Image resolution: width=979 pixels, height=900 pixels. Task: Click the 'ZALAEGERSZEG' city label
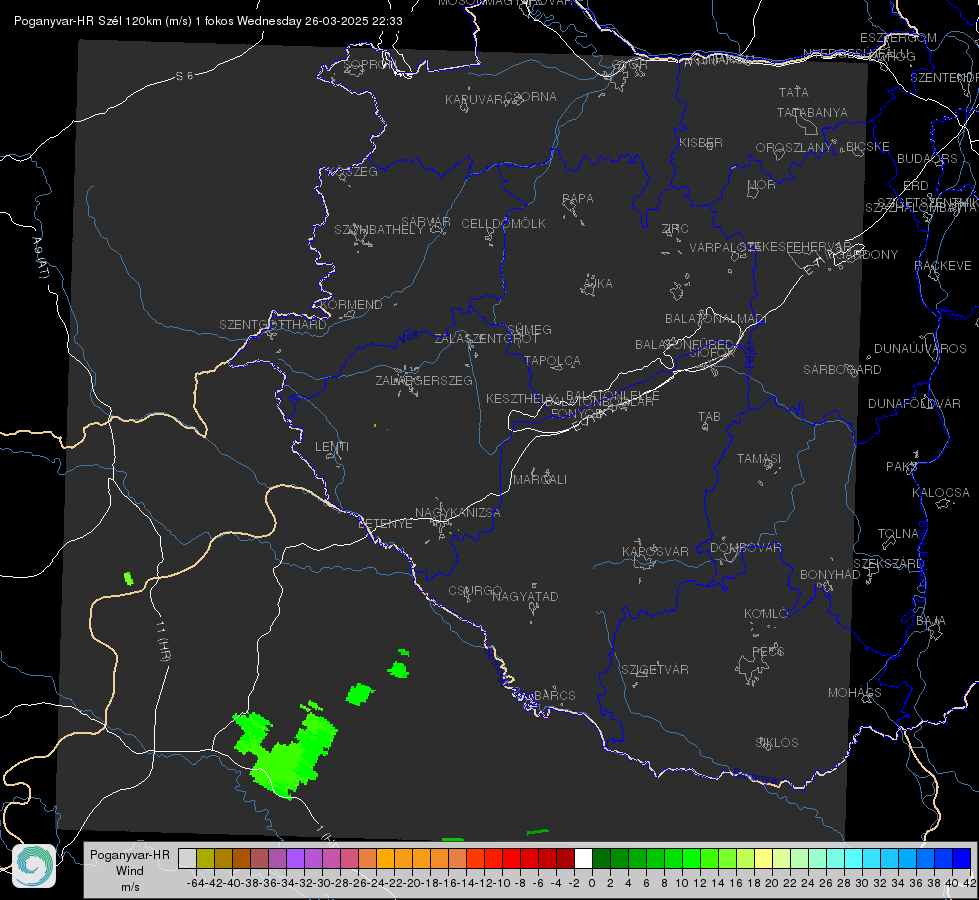tap(424, 380)
